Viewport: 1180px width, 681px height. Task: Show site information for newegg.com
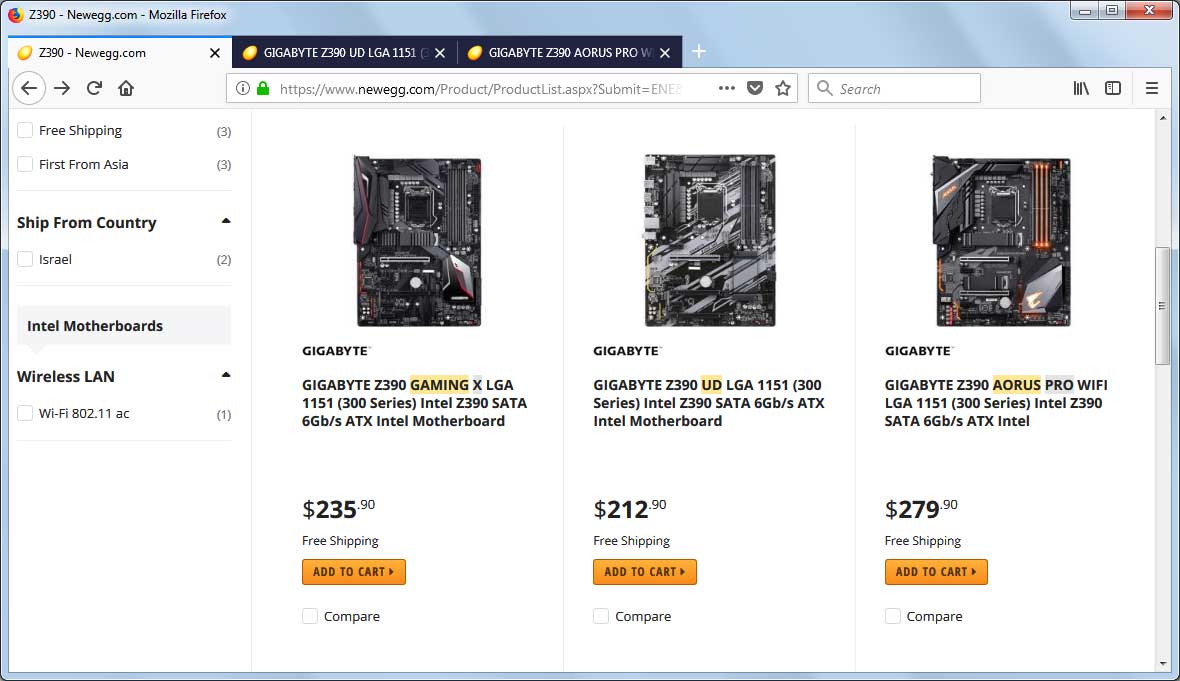pos(242,88)
